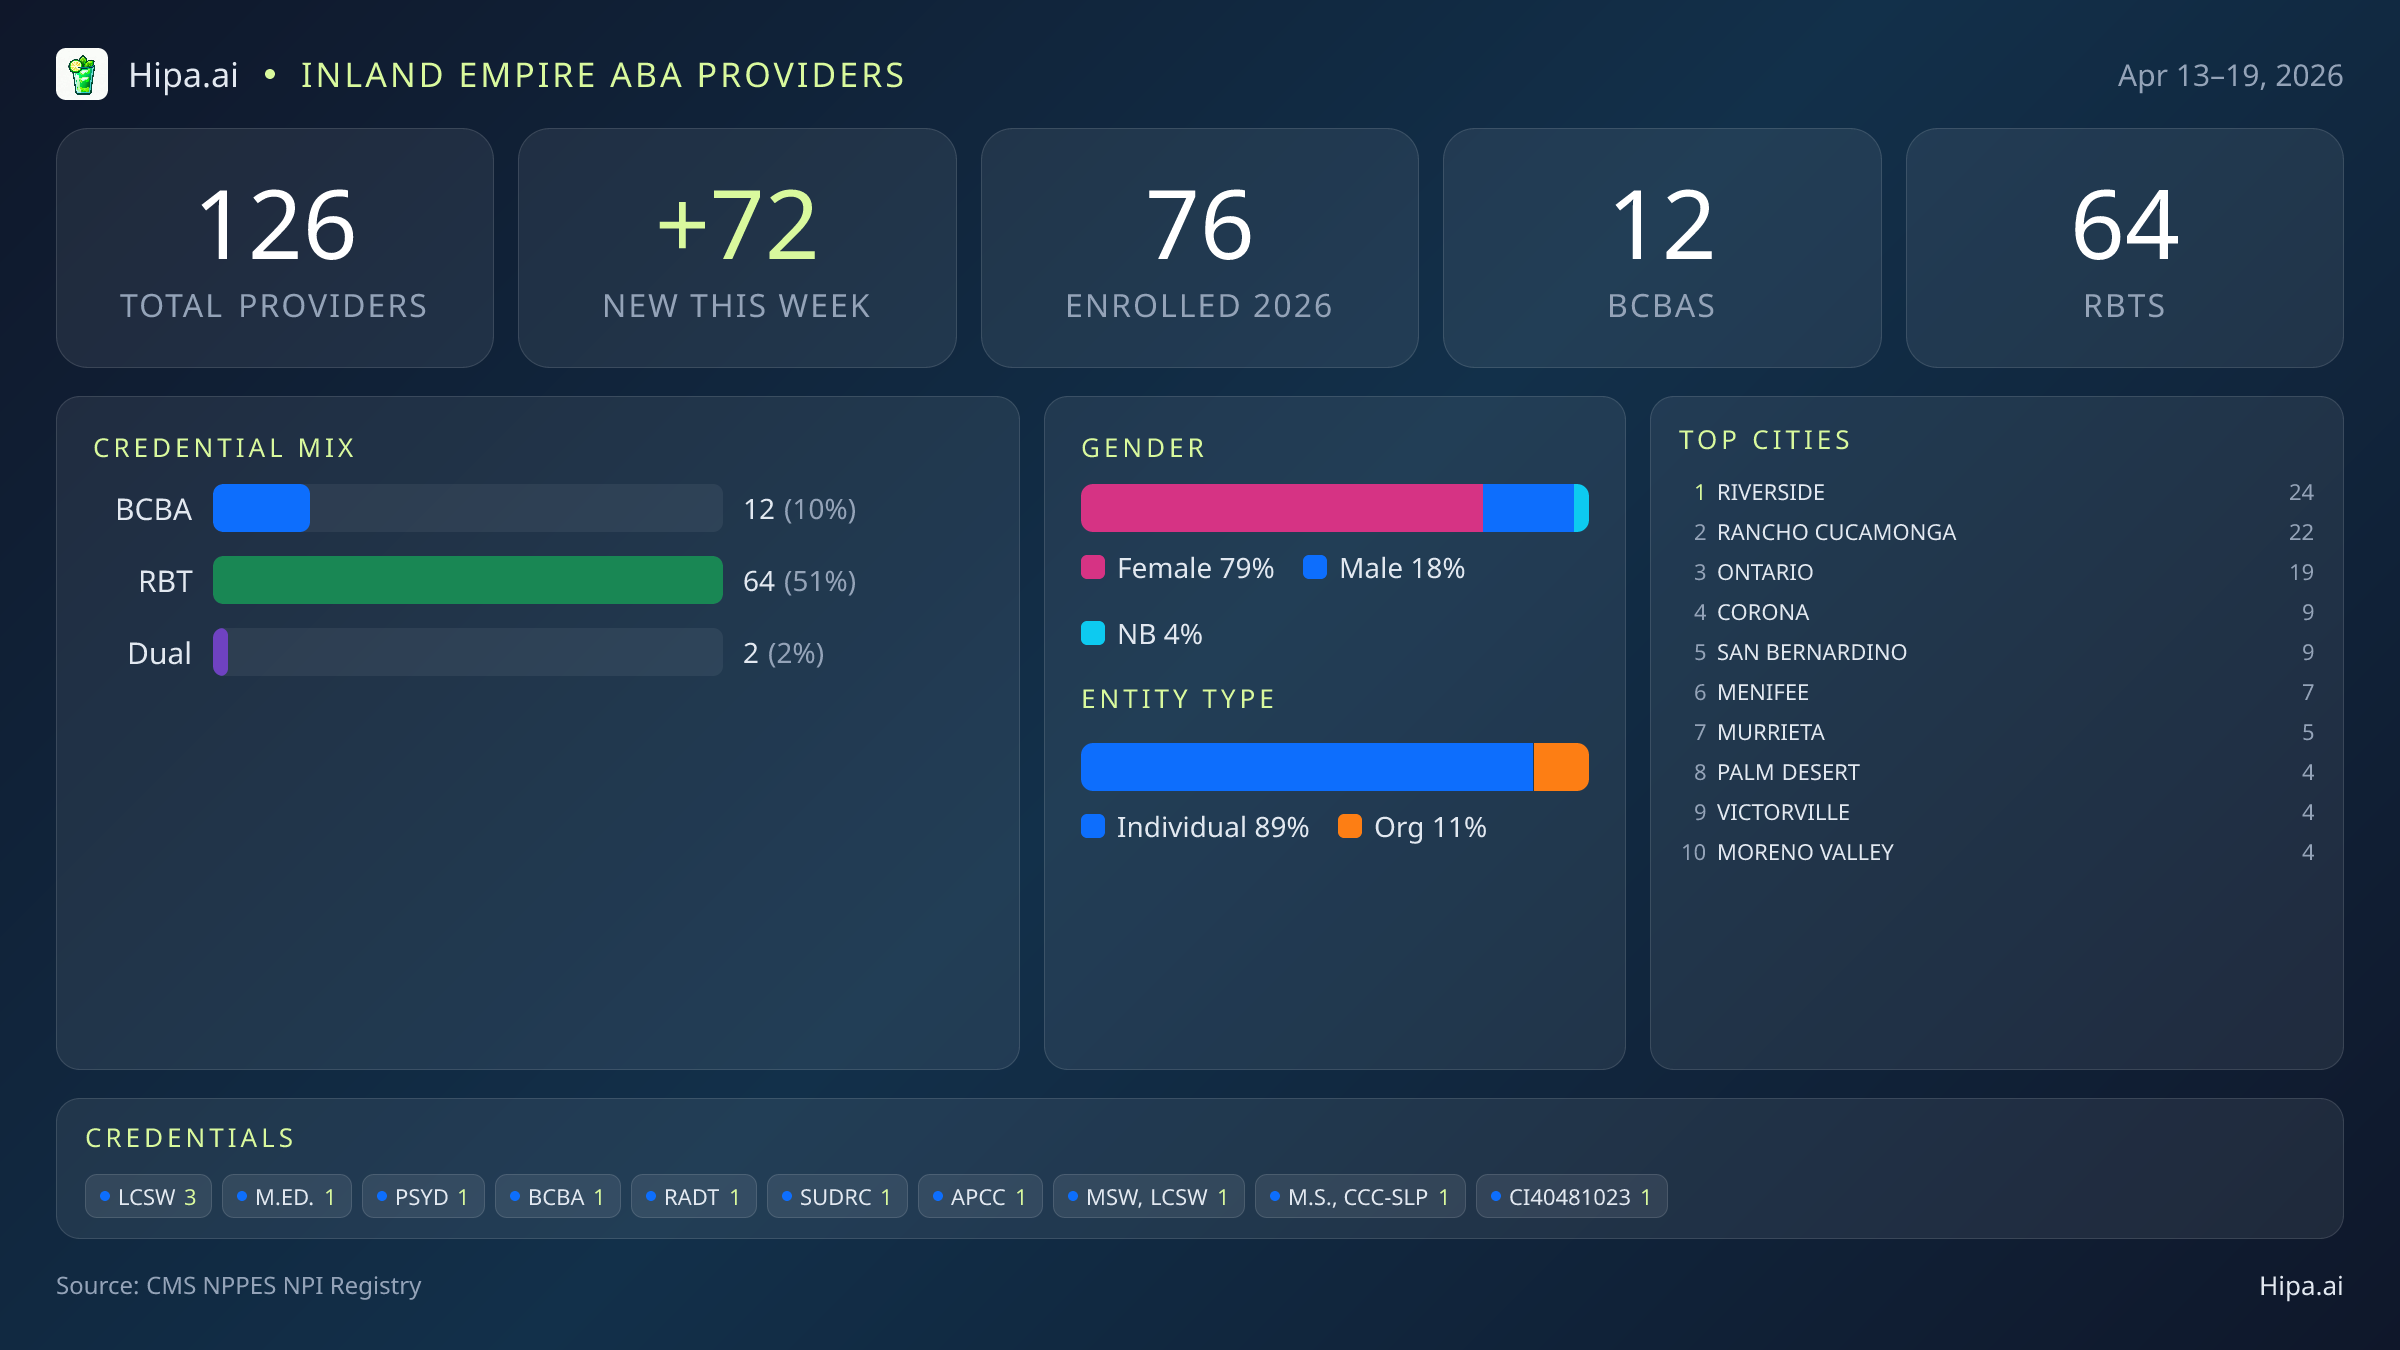Click Rancho Cucamonga in Top Cities
Viewport: 2400px width, 1350px height.
pyautogui.click(x=1836, y=532)
